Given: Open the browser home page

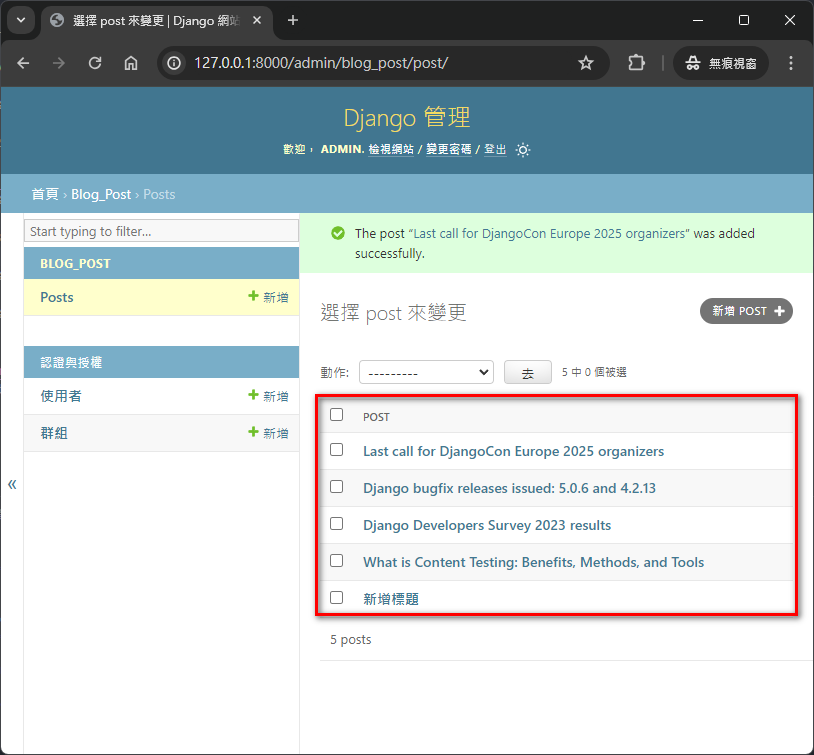Looking at the screenshot, I should click(x=131, y=63).
